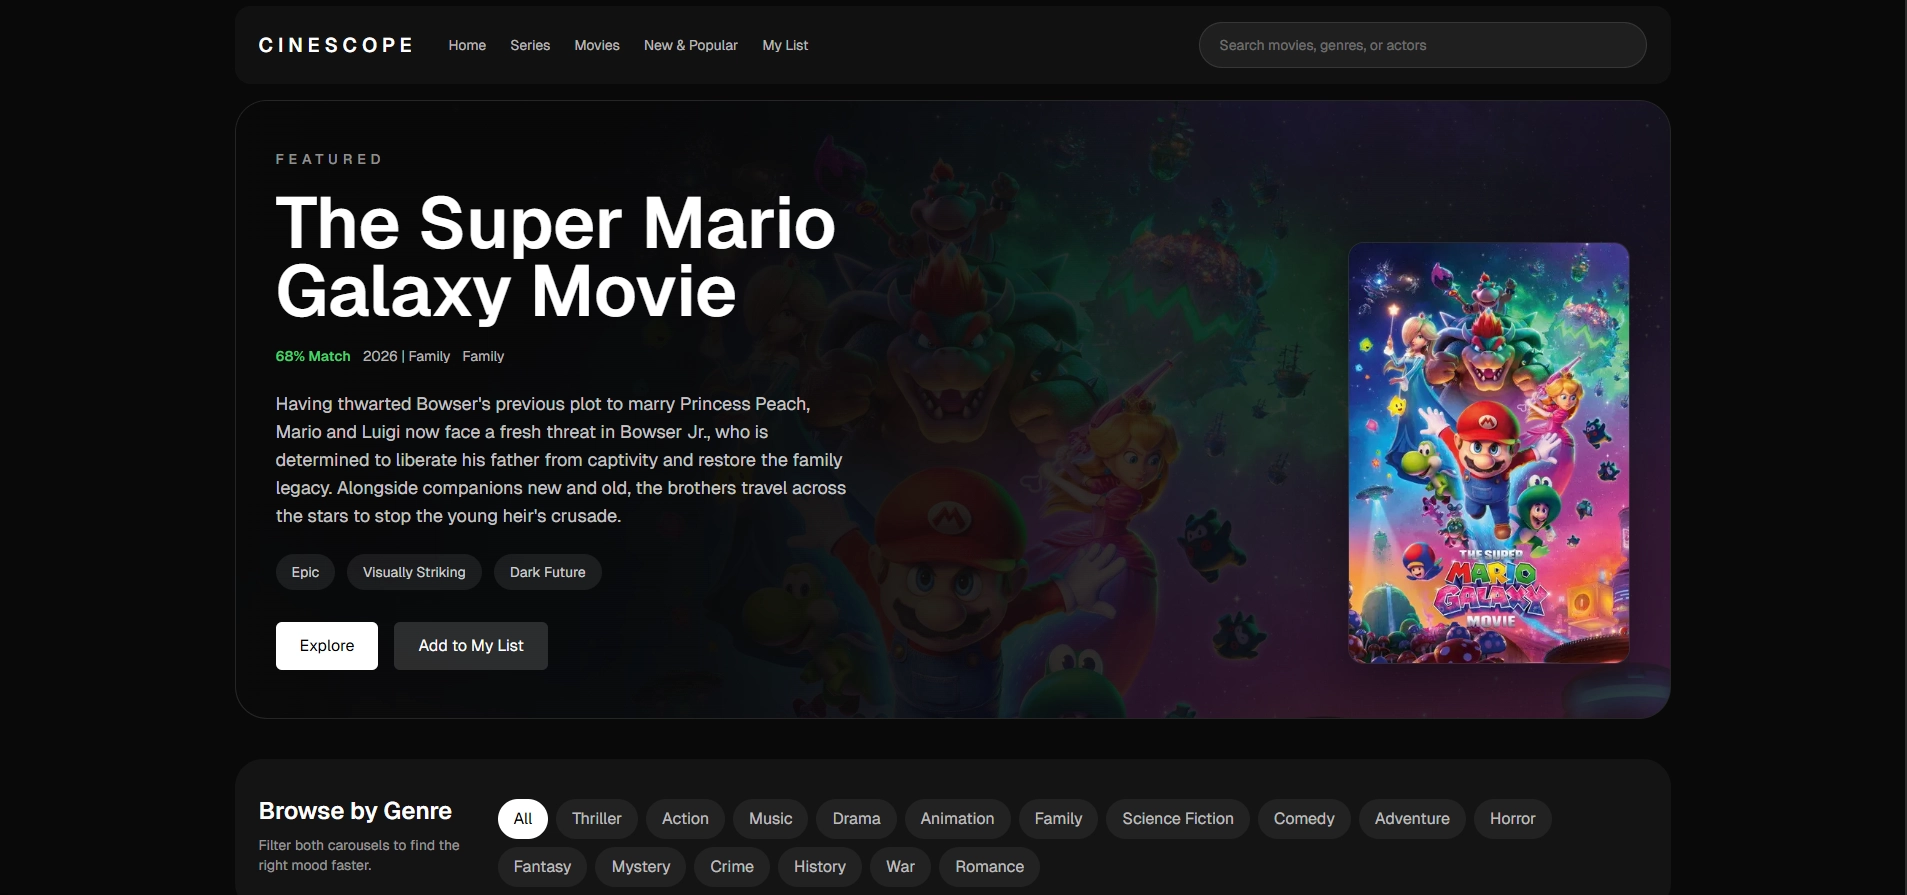Open the Movies page
Image resolution: width=1907 pixels, height=895 pixels.
597,45
